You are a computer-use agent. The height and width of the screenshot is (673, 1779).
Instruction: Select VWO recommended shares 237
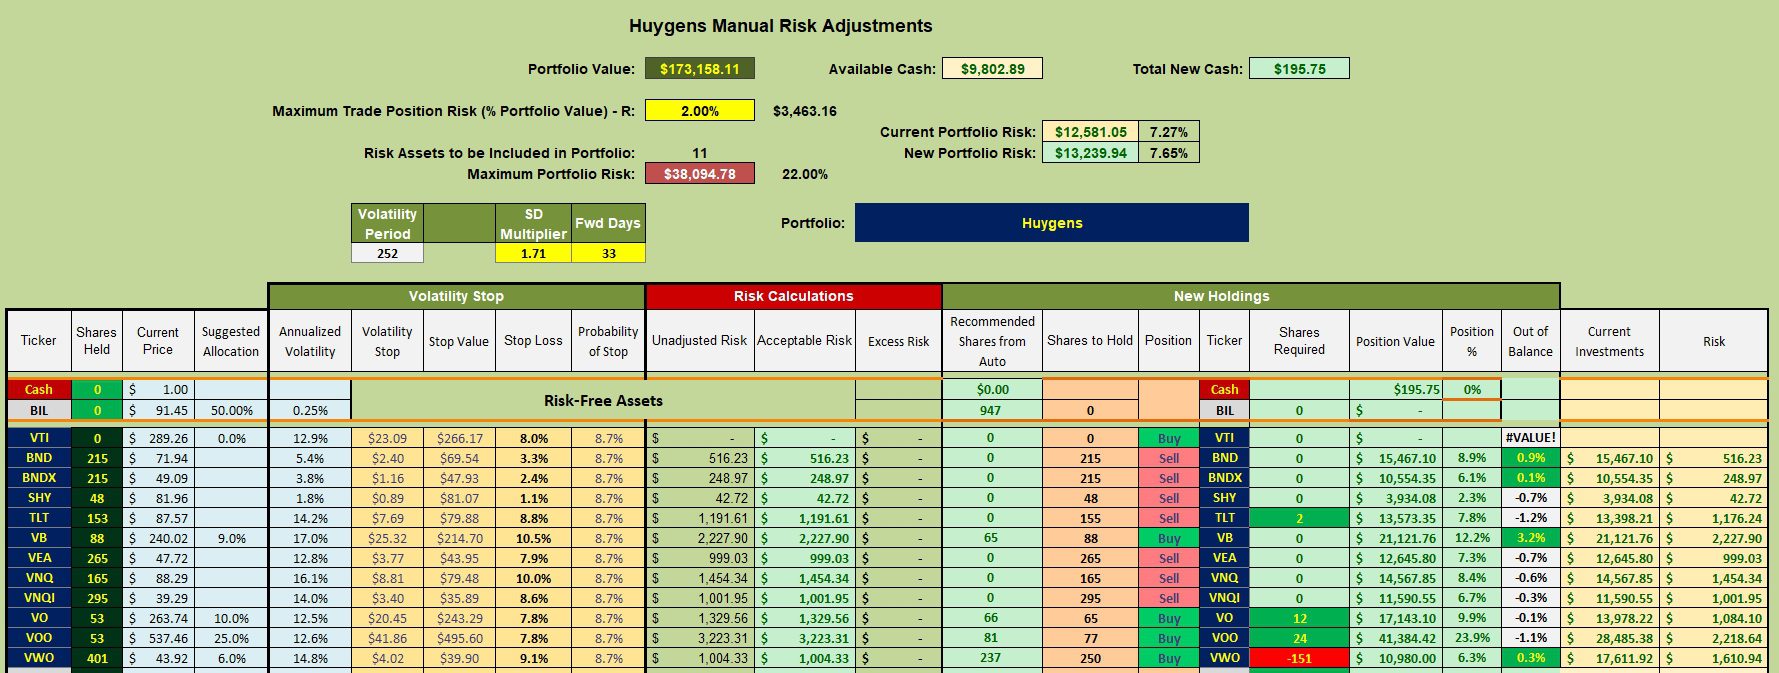991,658
